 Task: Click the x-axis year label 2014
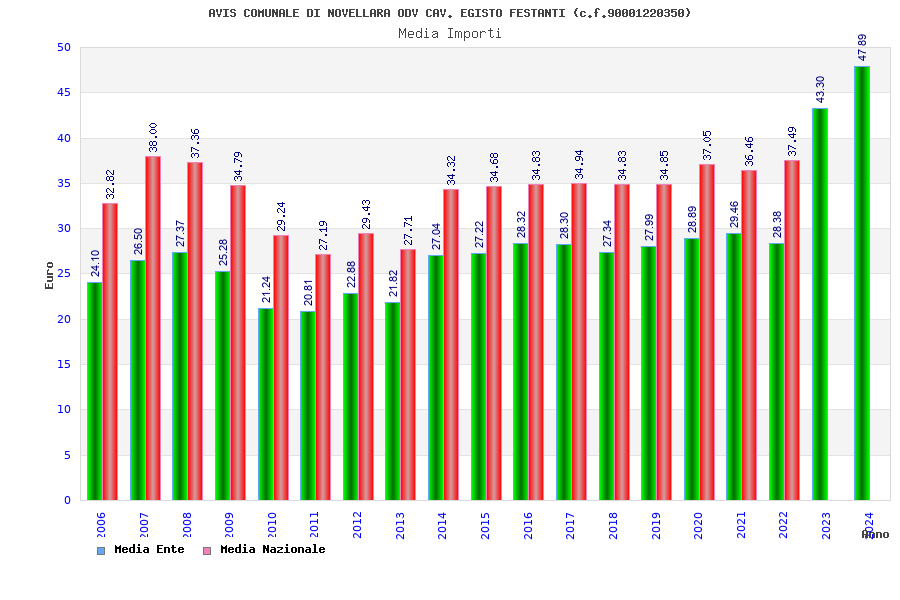442,525
